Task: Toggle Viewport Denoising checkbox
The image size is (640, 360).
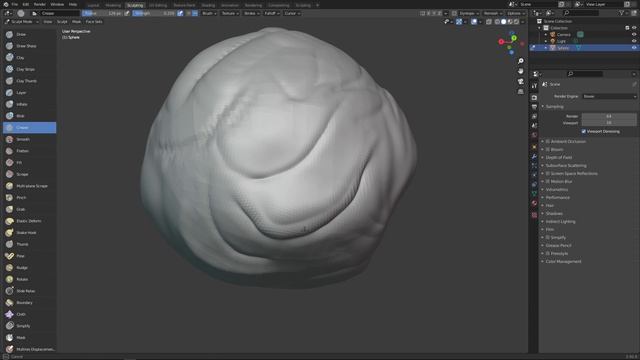Action: click(584, 131)
